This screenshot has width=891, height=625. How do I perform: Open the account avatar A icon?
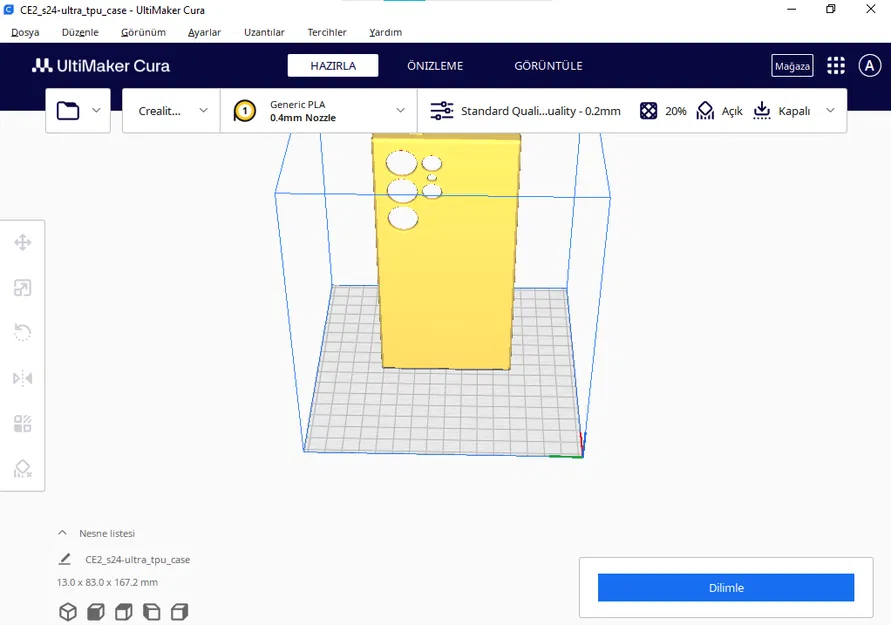[869, 65]
